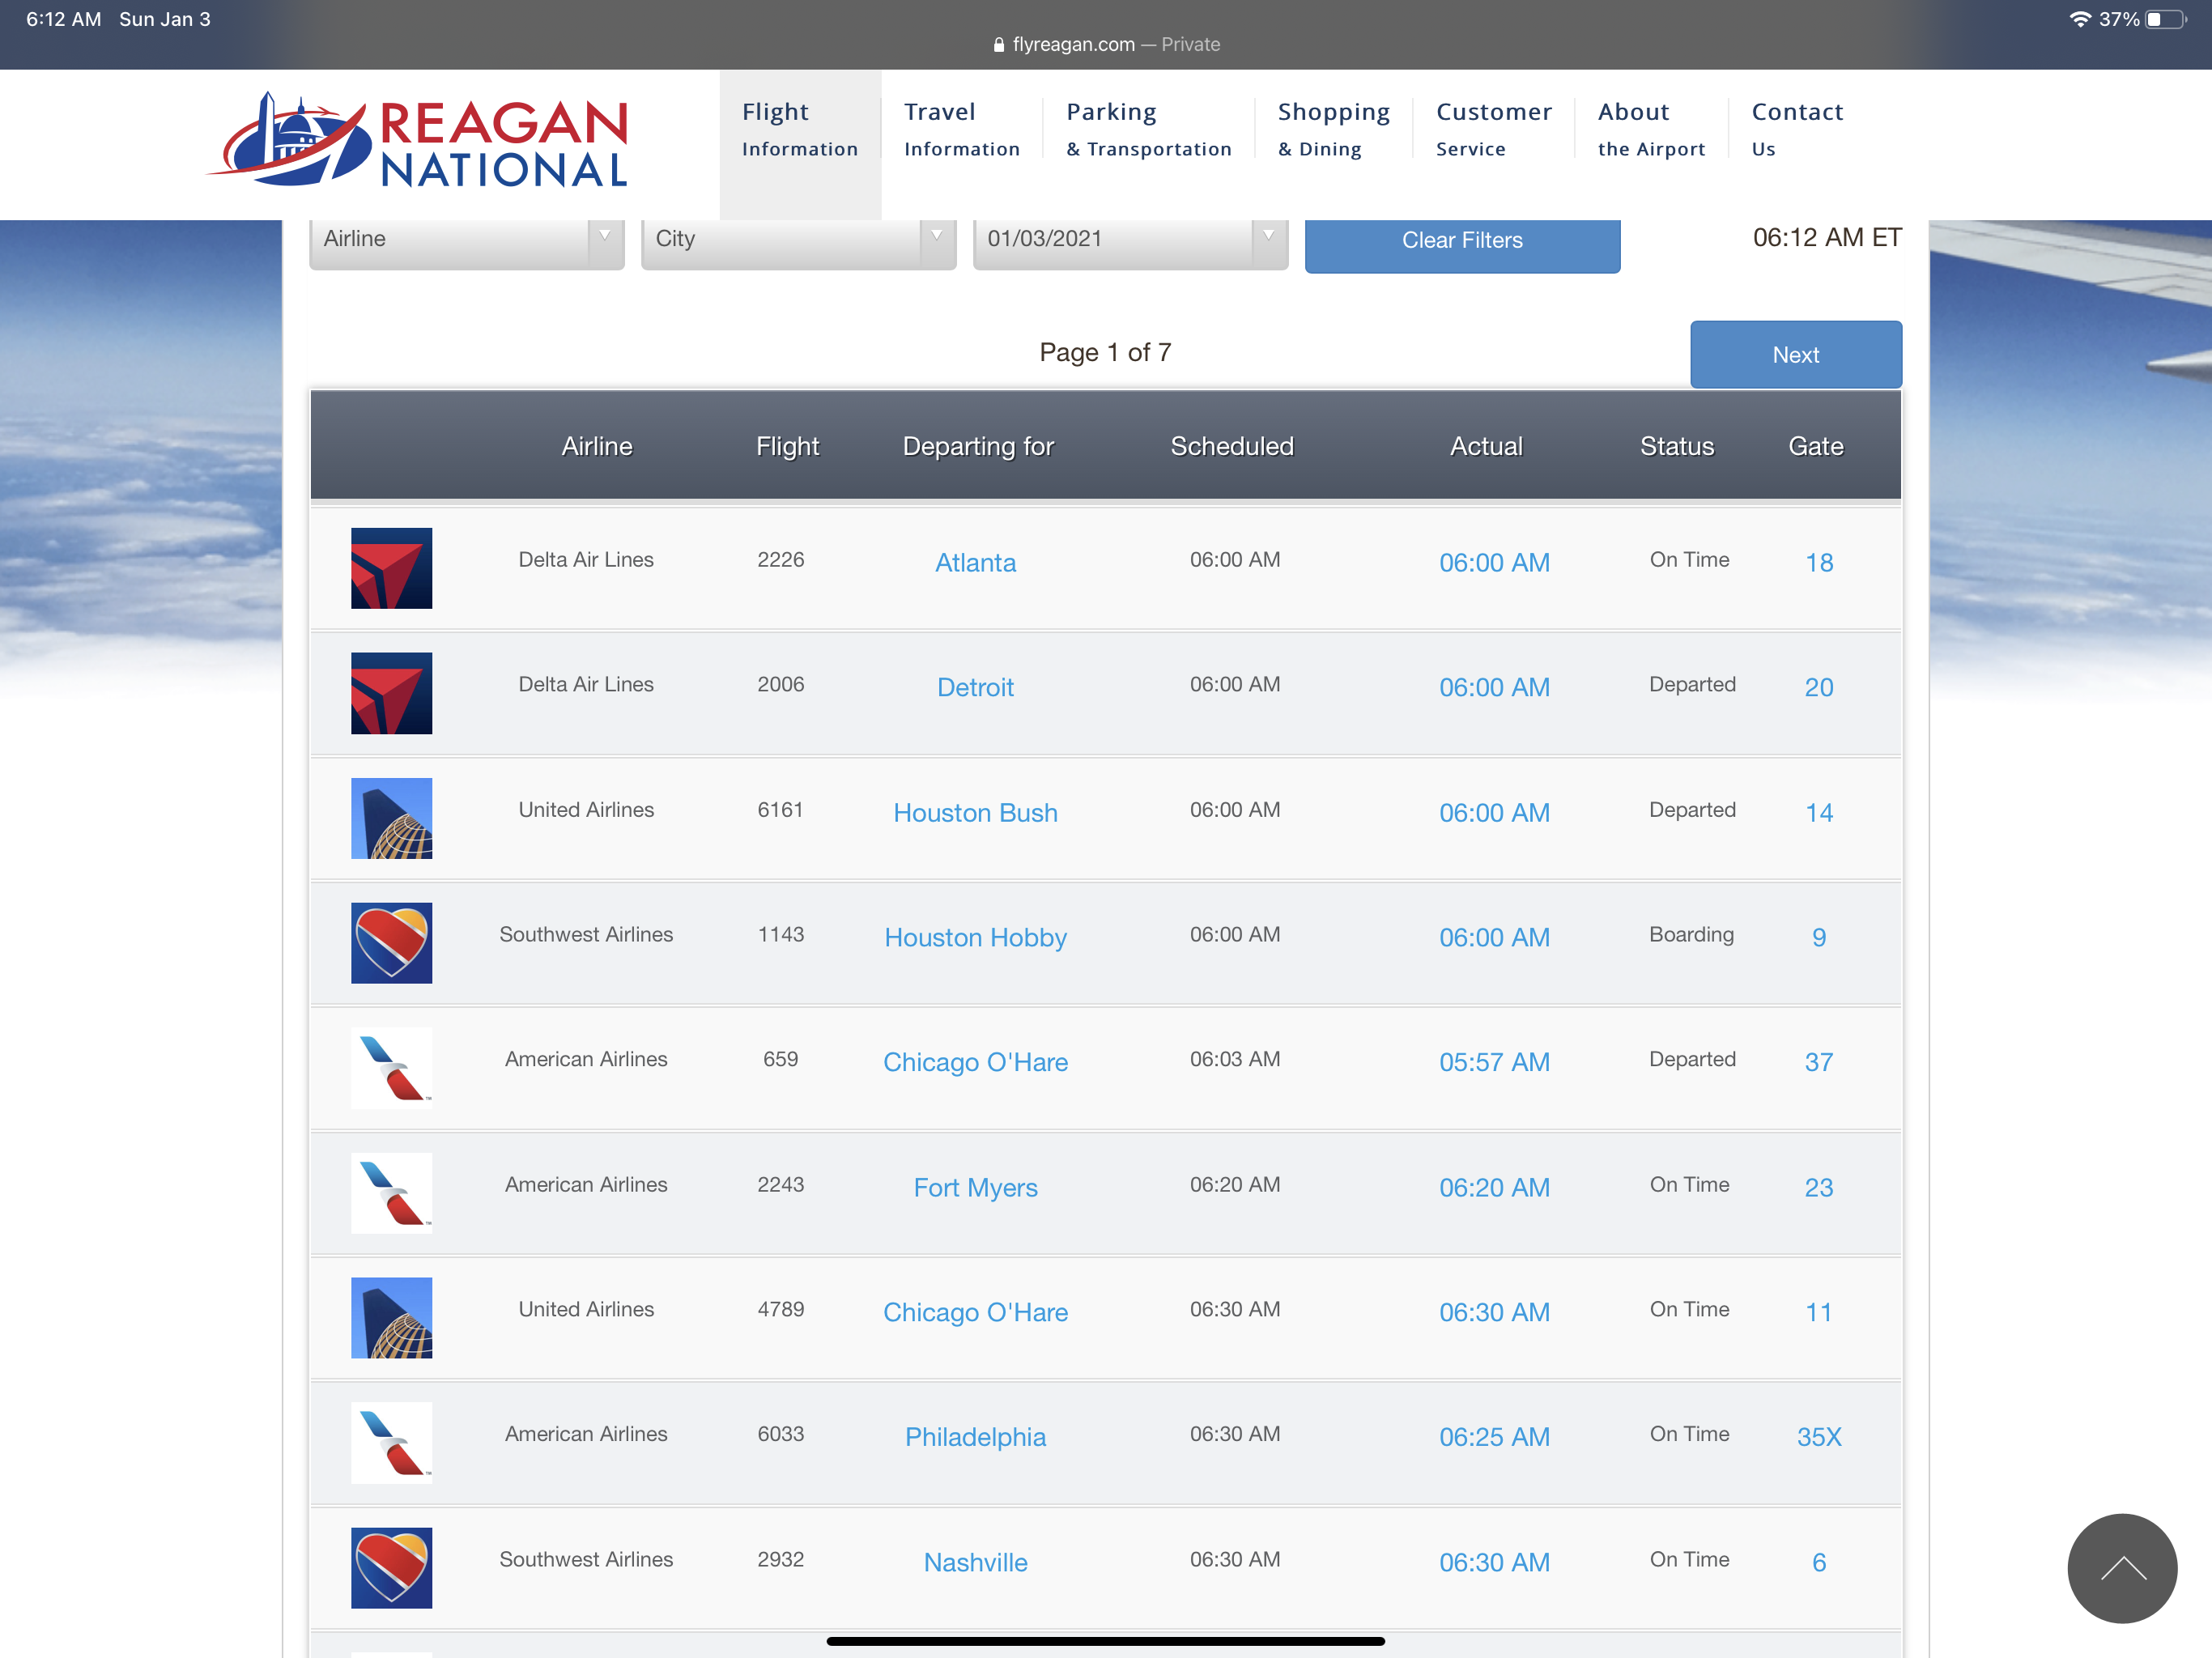Viewport: 2212px width, 1658px height.
Task: Click the Delta logo for flight 2006
Action: (391, 693)
